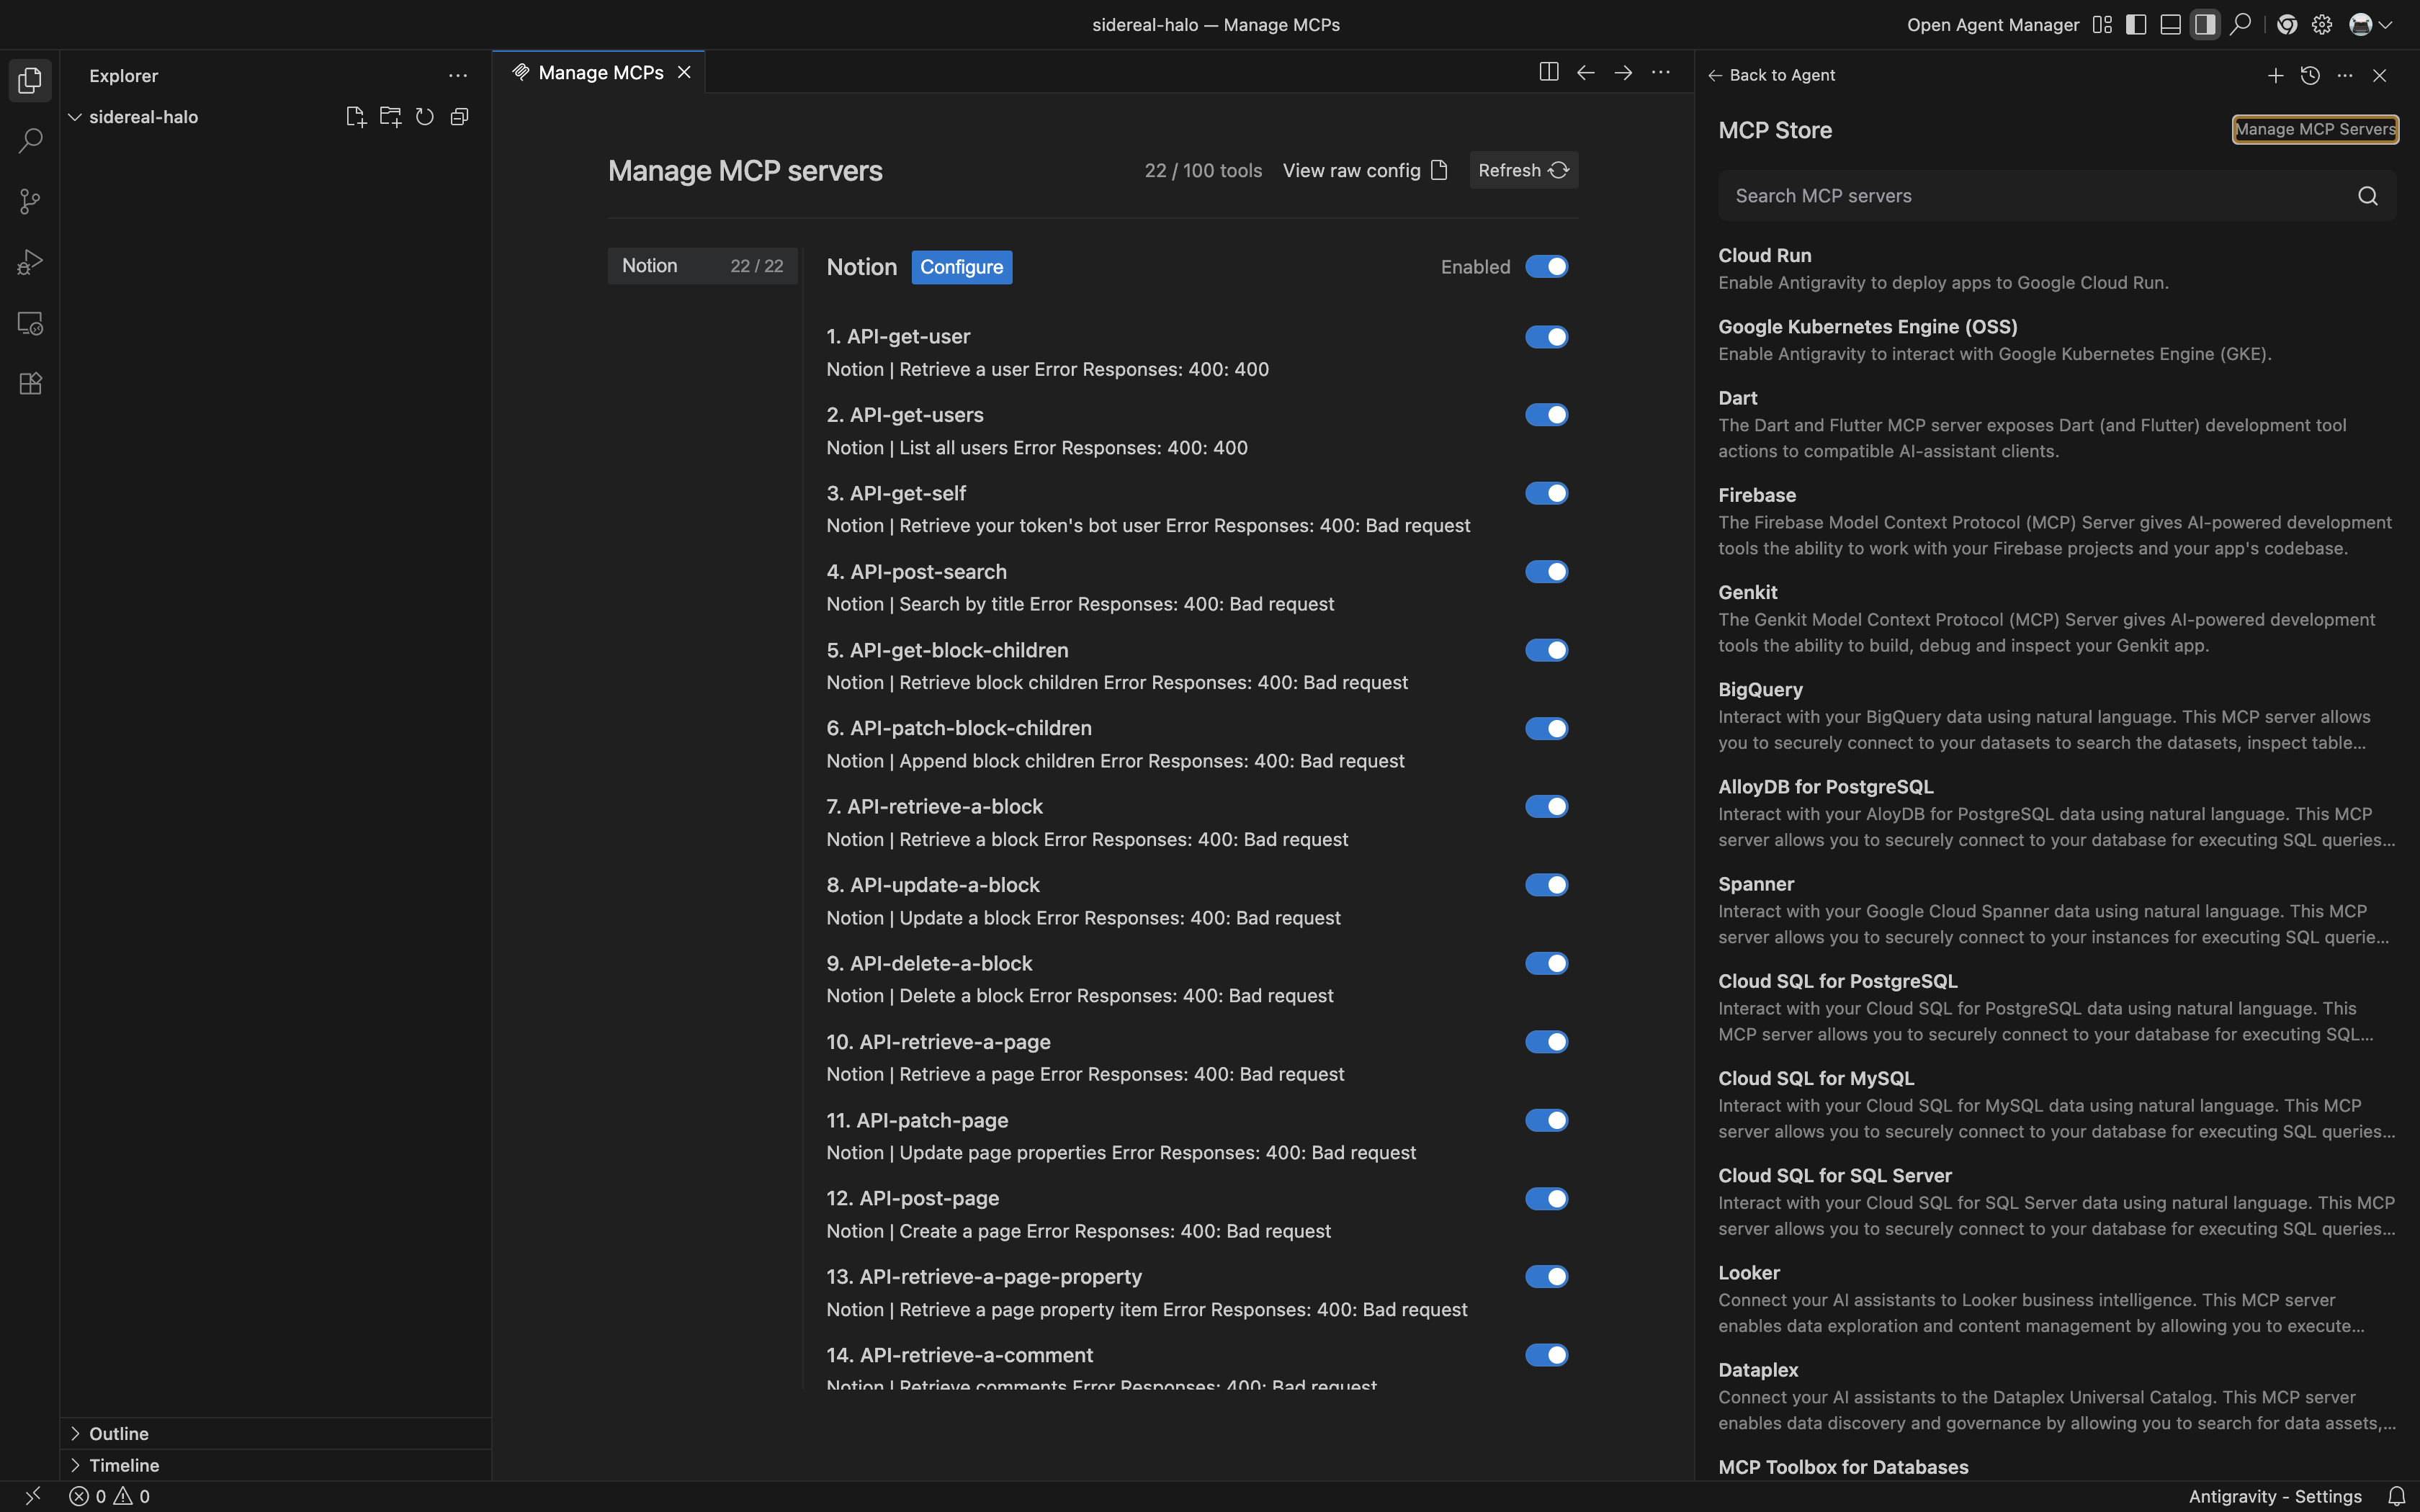
Task: Disable the Notion MCP server toggle
Action: (1546, 267)
